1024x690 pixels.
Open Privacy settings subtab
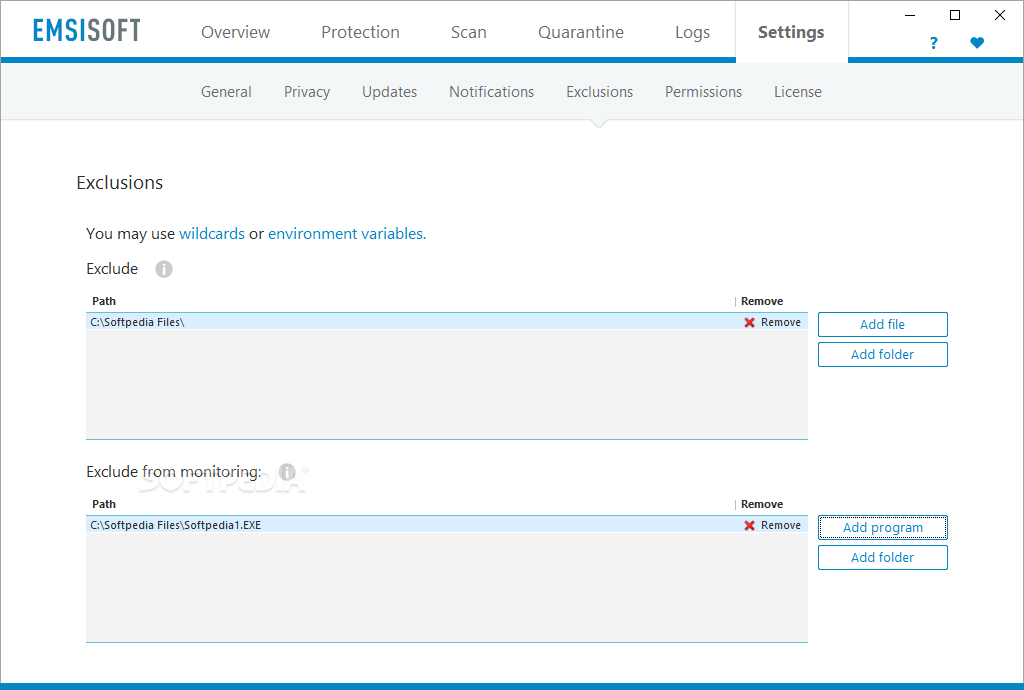[x=307, y=92]
